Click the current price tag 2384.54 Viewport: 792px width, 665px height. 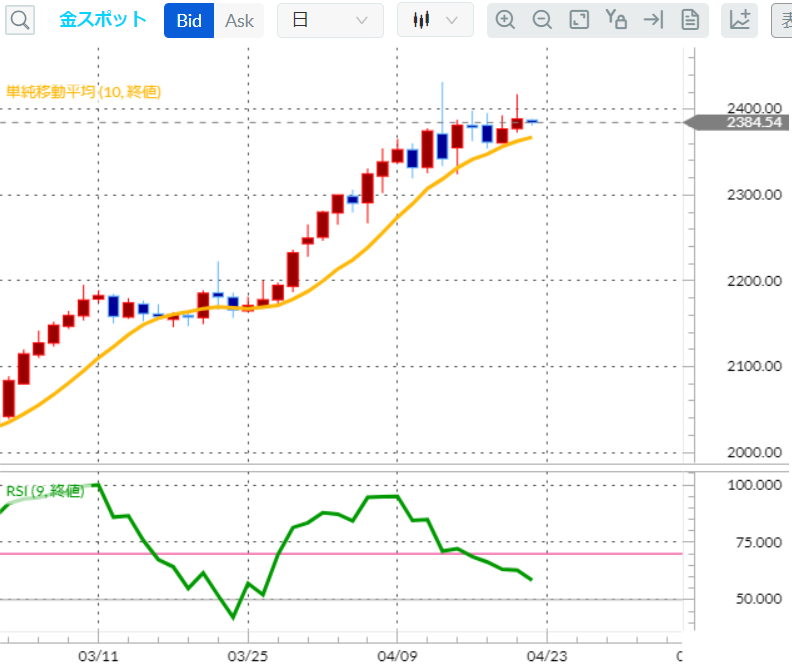click(x=736, y=122)
